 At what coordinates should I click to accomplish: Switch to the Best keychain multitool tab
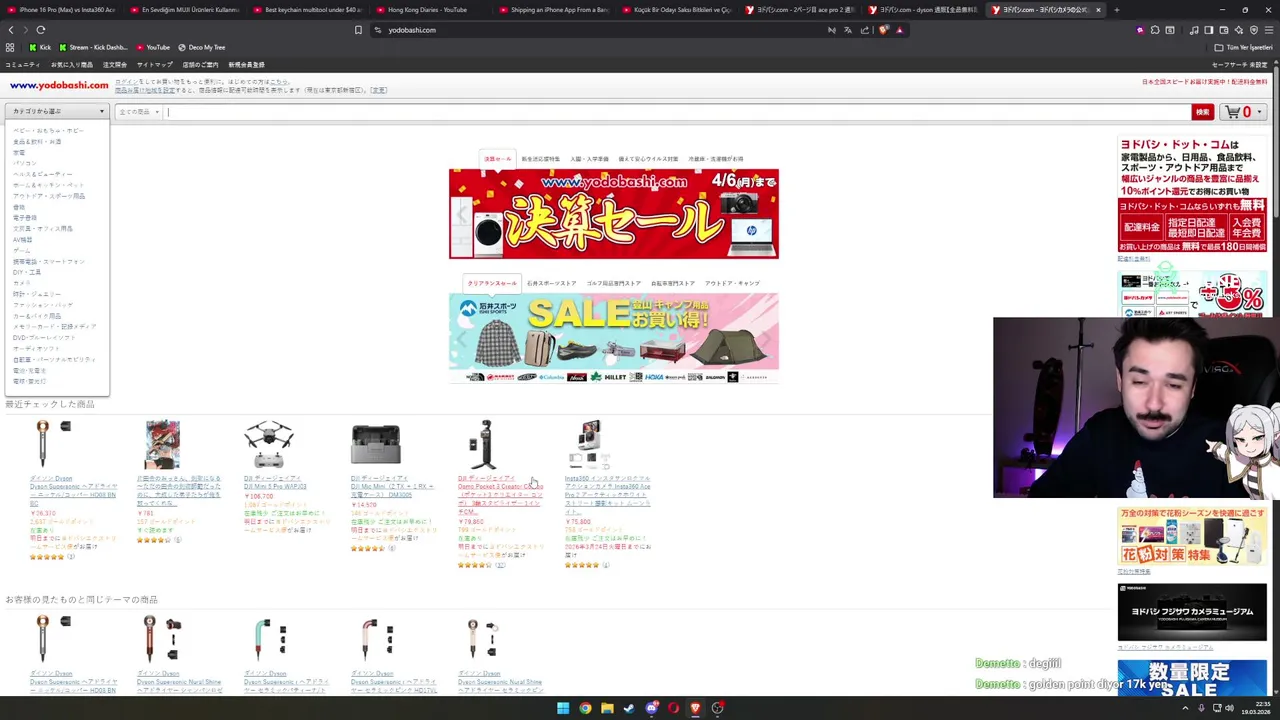tap(305, 10)
